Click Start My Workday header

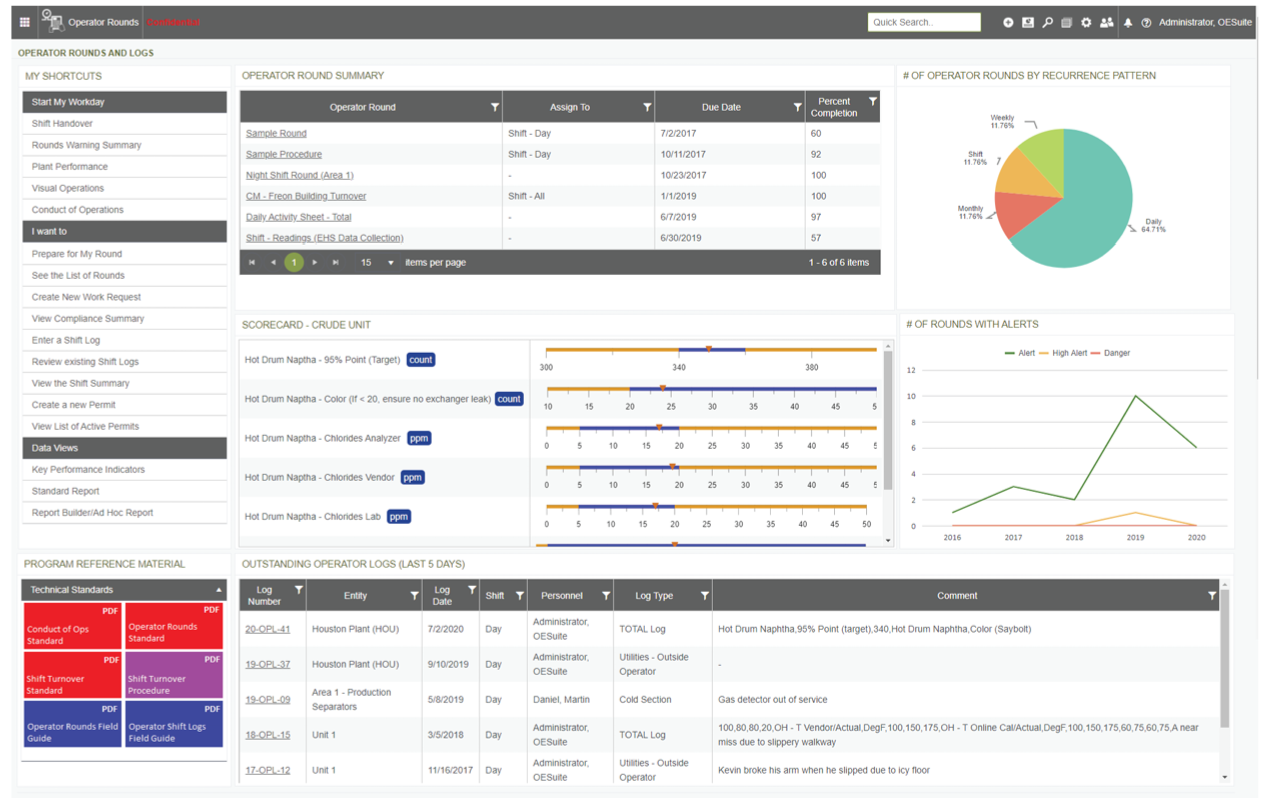[x=125, y=102]
